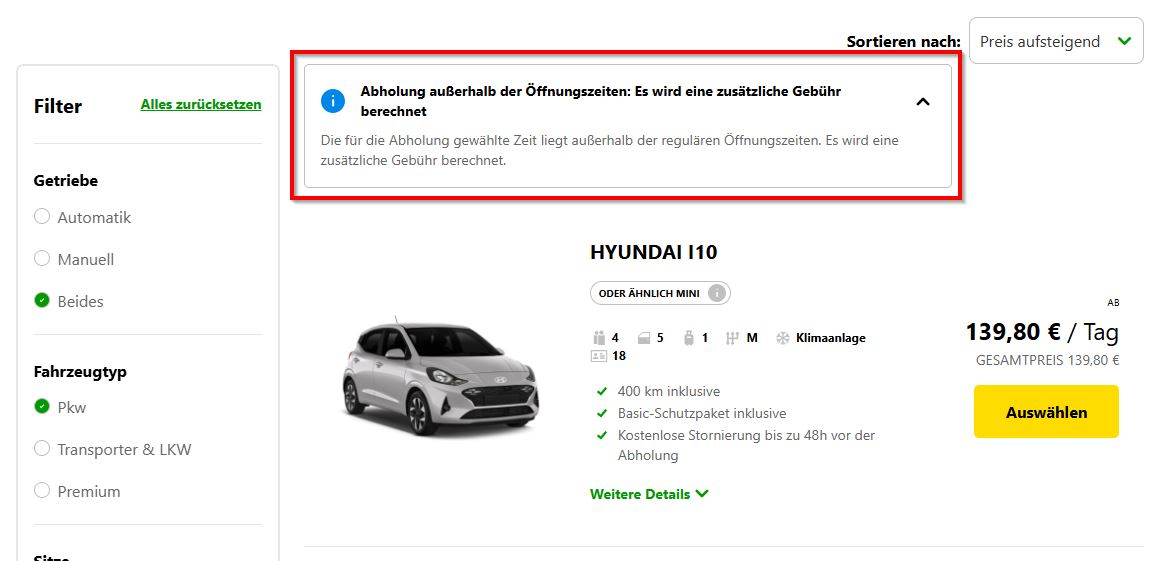Expand Weitere Details for Hyundai I10
Screen dimensions: 1172x561
pos(649,494)
